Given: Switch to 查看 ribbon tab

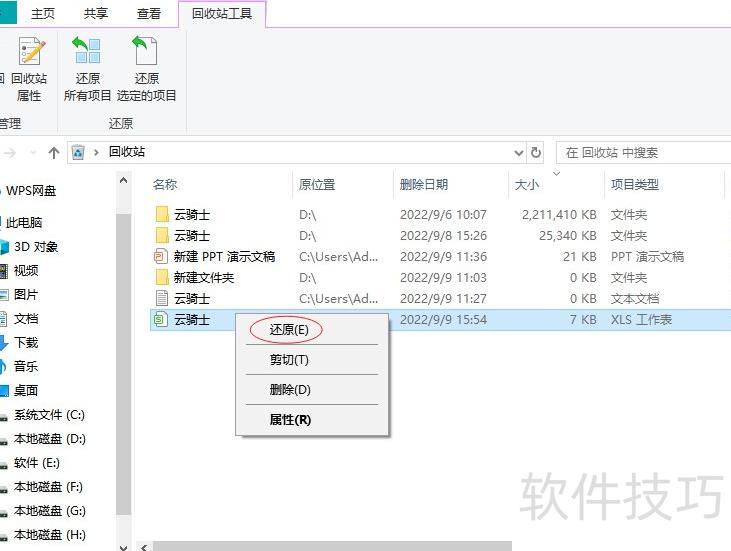Looking at the screenshot, I should point(149,14).
